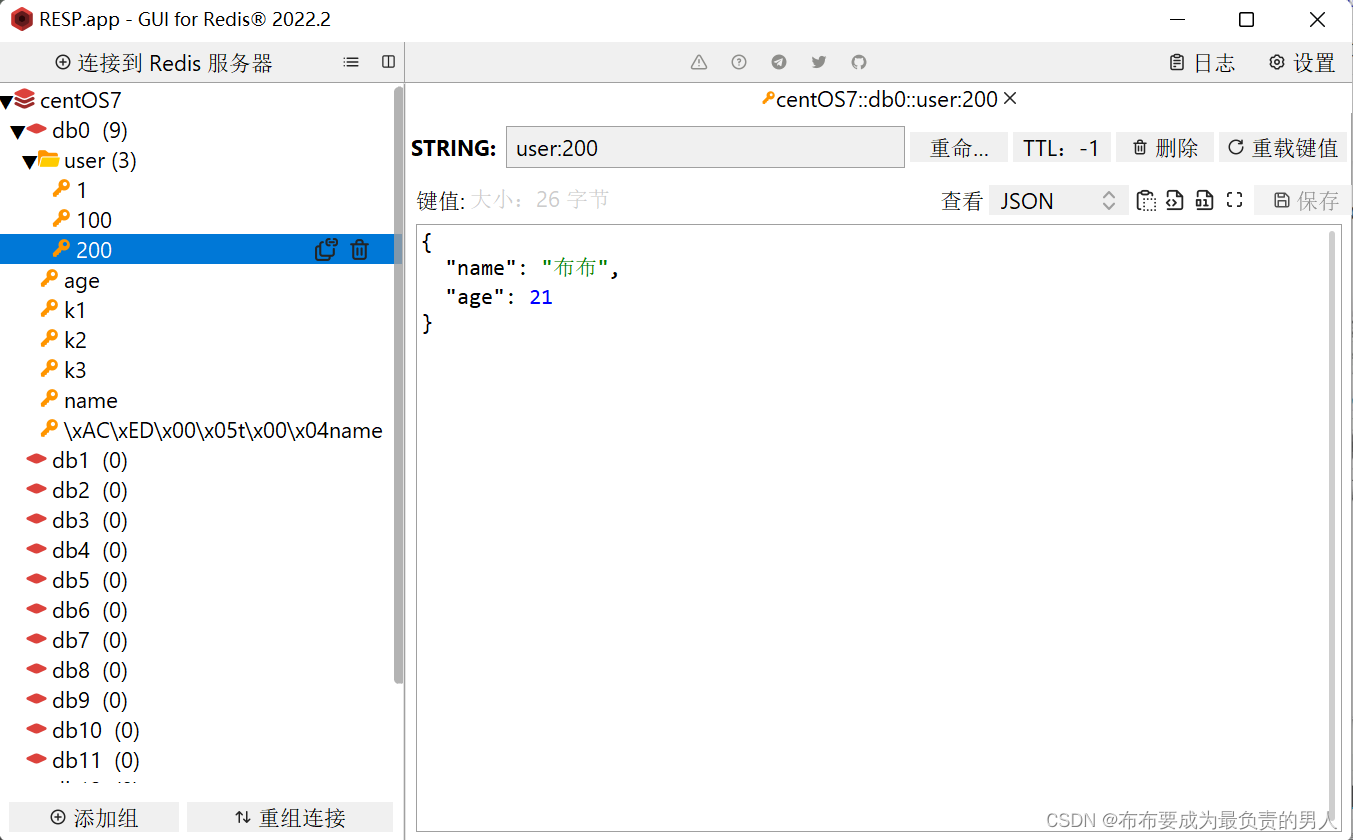Collapse the db0 database node
This screenshot has width=1353, height=840.
coord(17,132)
